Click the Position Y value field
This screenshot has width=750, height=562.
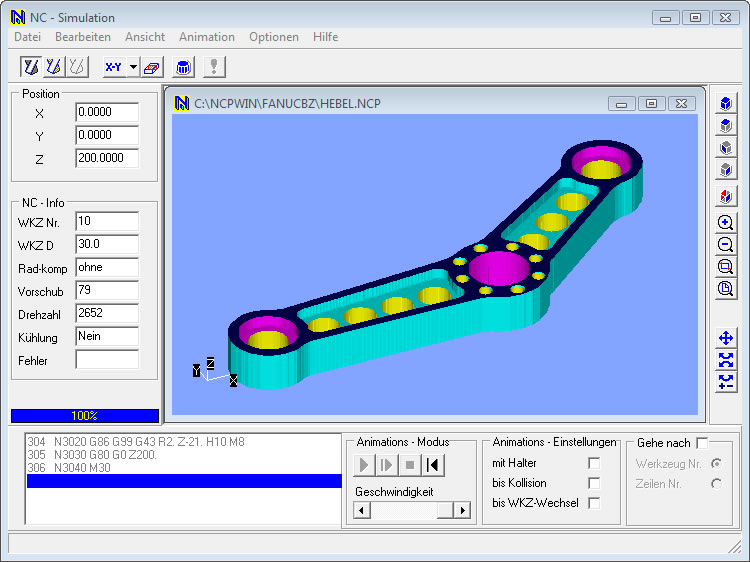click(107, 135)
